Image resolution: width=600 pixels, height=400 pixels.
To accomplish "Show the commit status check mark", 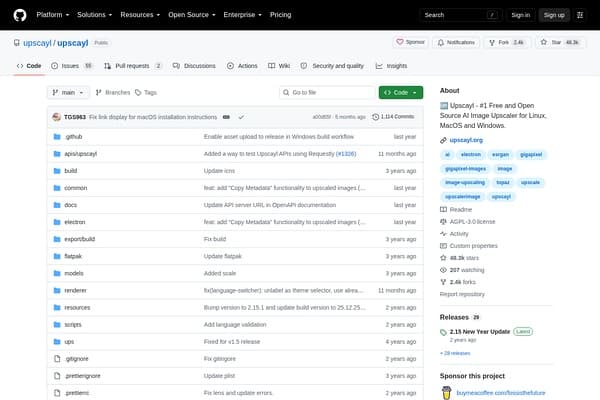I will click(x=241, y=117).
